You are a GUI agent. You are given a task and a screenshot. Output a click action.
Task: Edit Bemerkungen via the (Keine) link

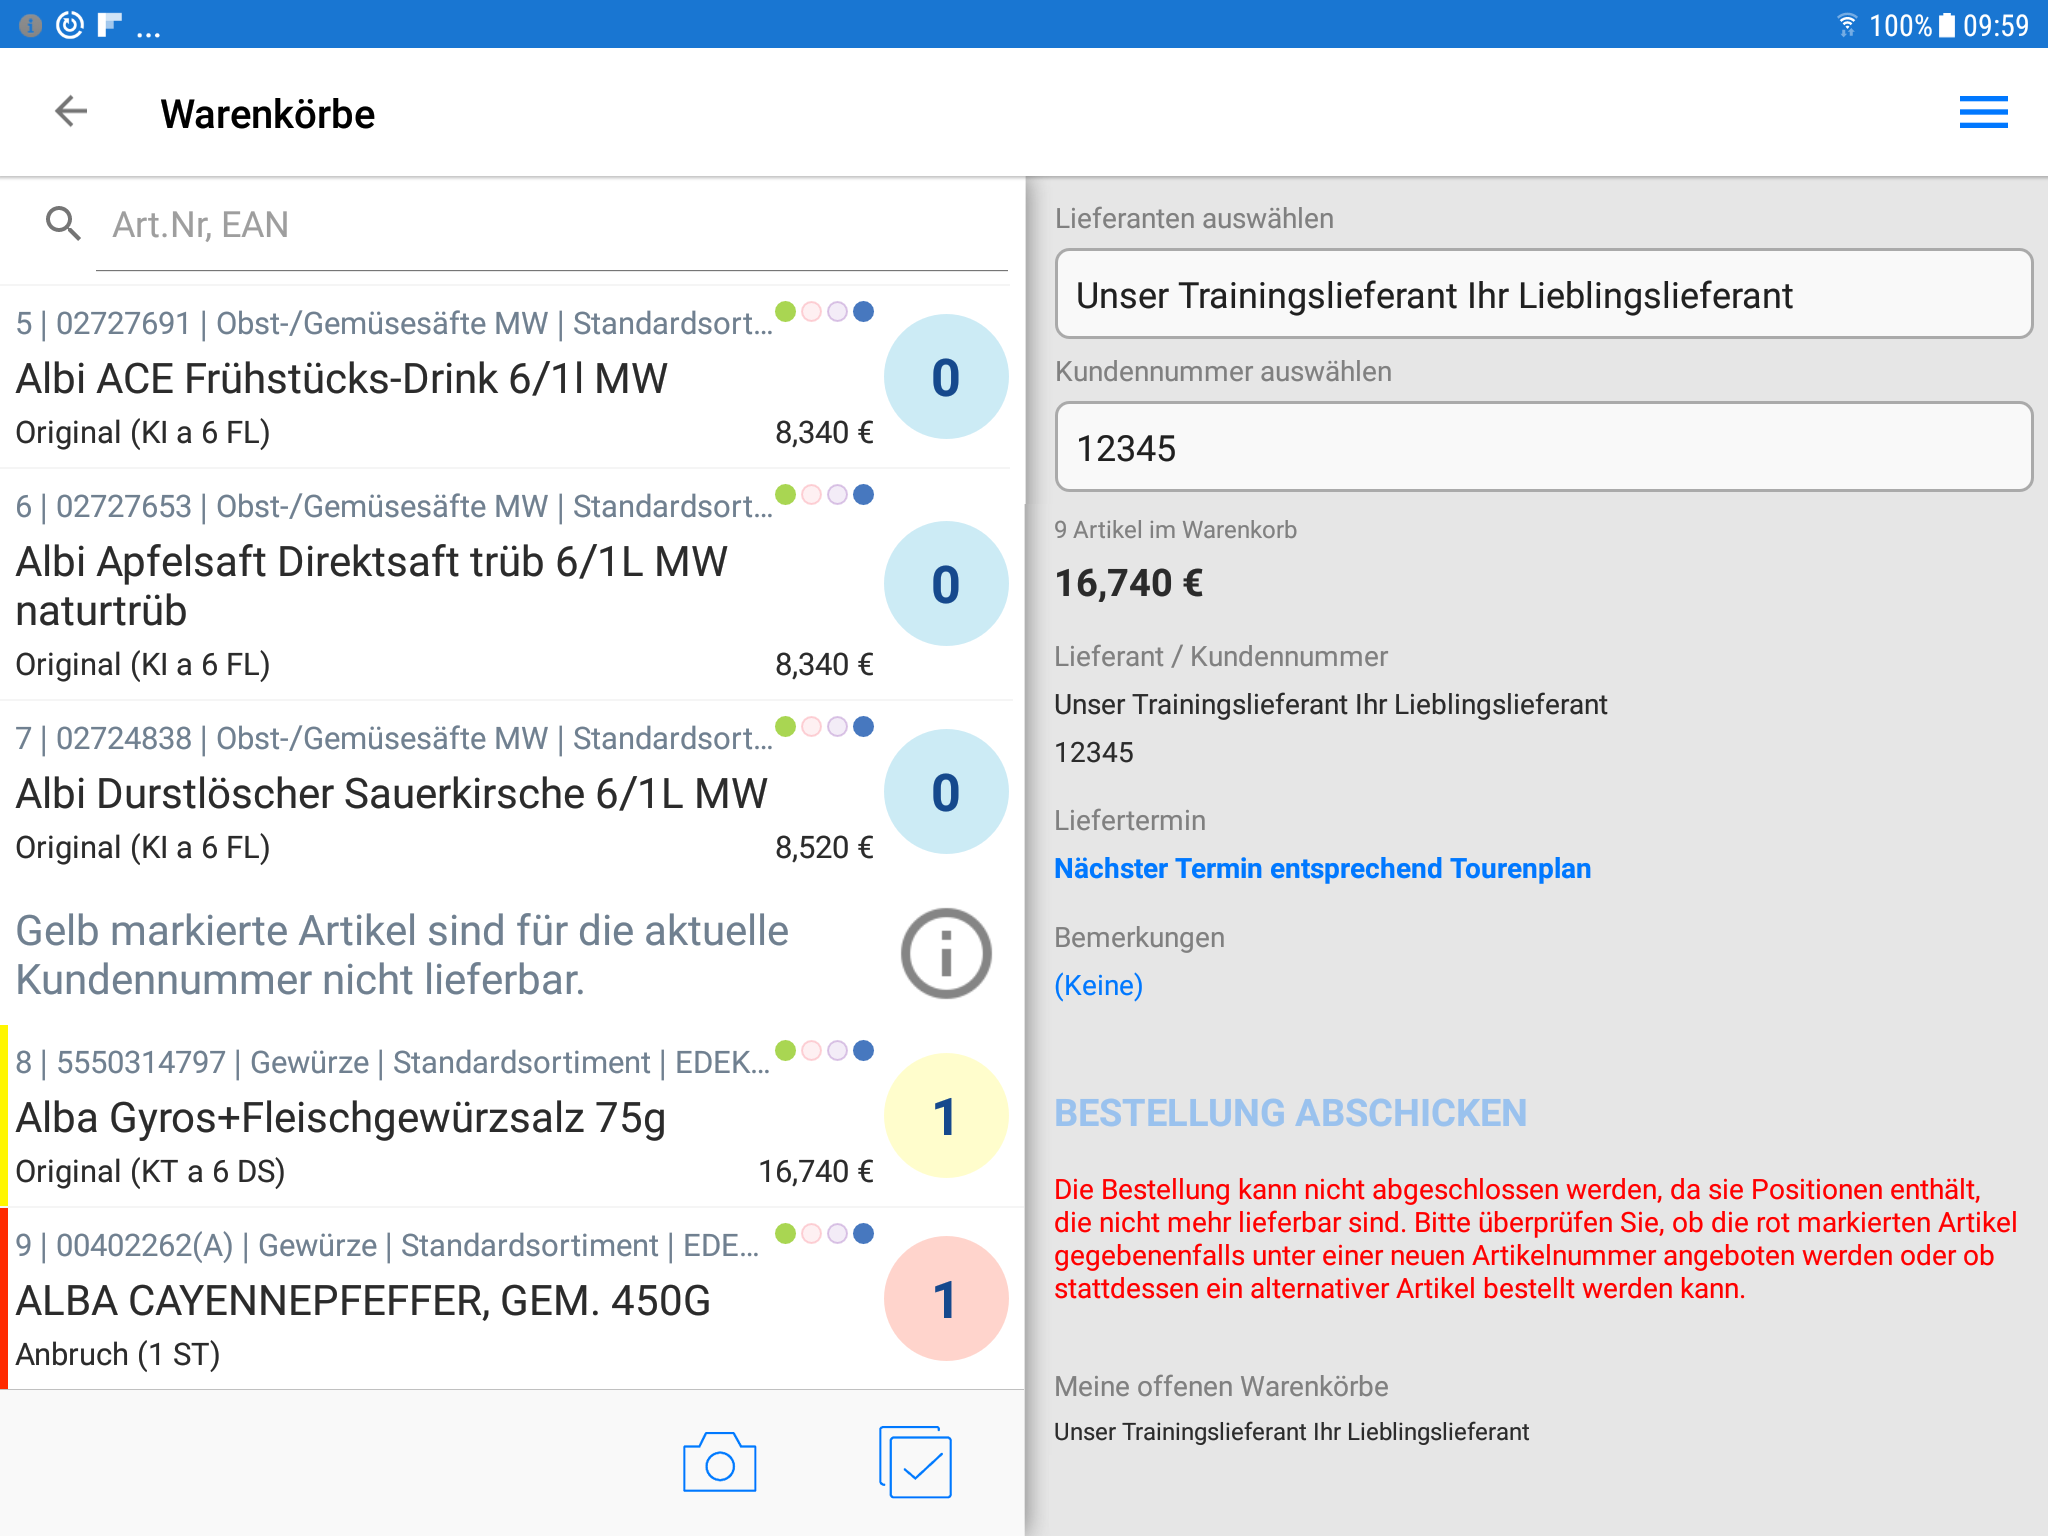click(1098, 986)
